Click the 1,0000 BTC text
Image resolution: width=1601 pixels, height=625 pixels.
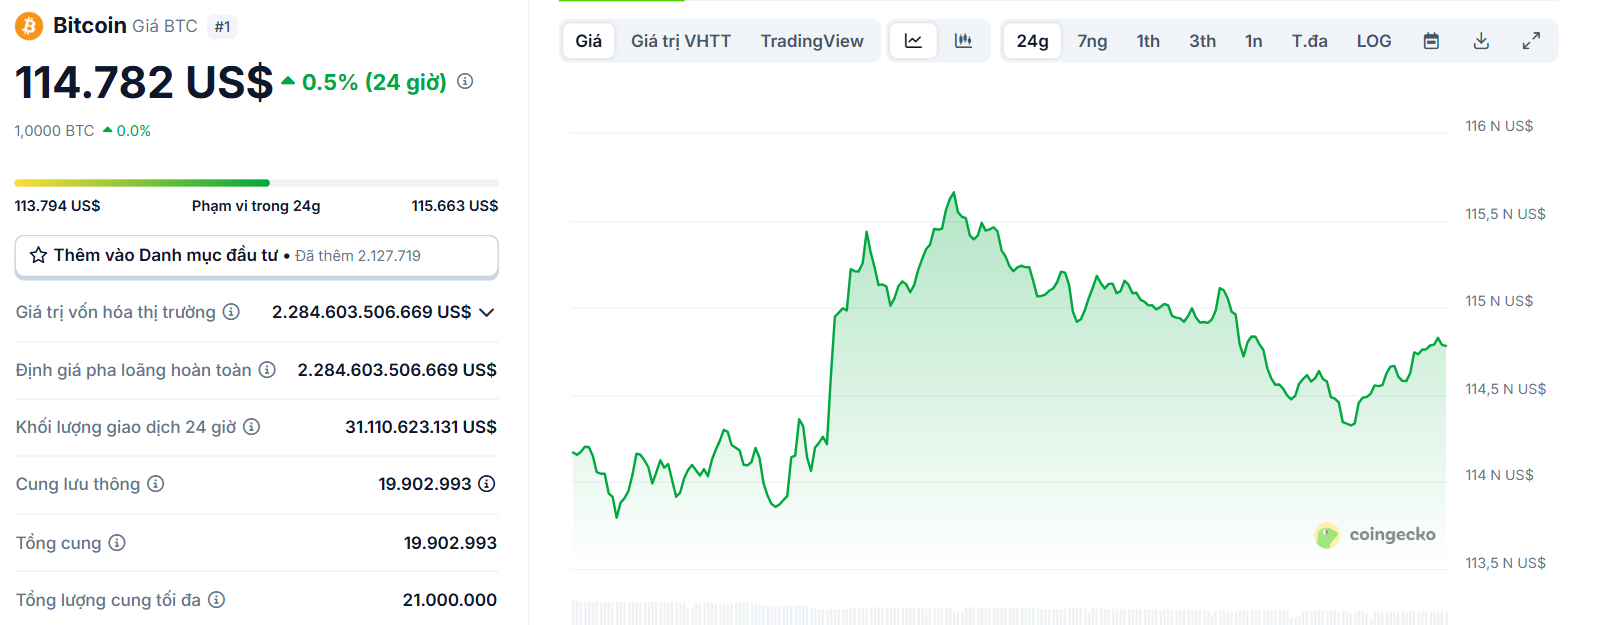54,131
